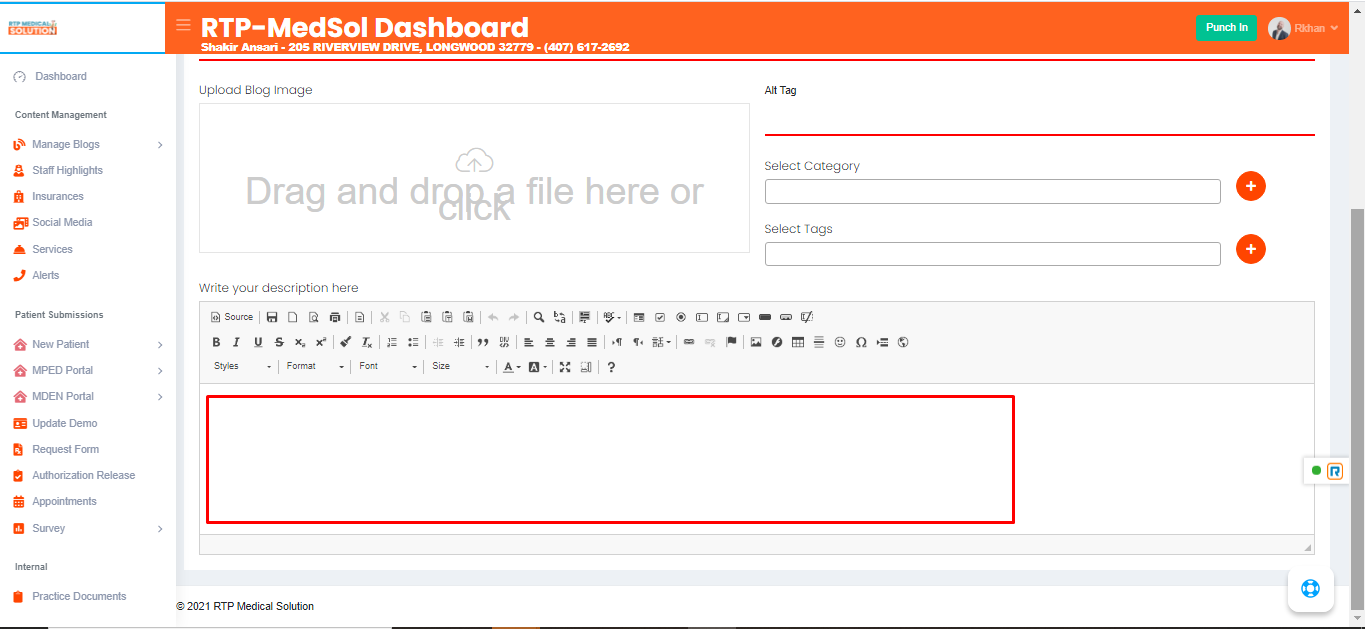Toggle Bold formatting

pos(216,342)
